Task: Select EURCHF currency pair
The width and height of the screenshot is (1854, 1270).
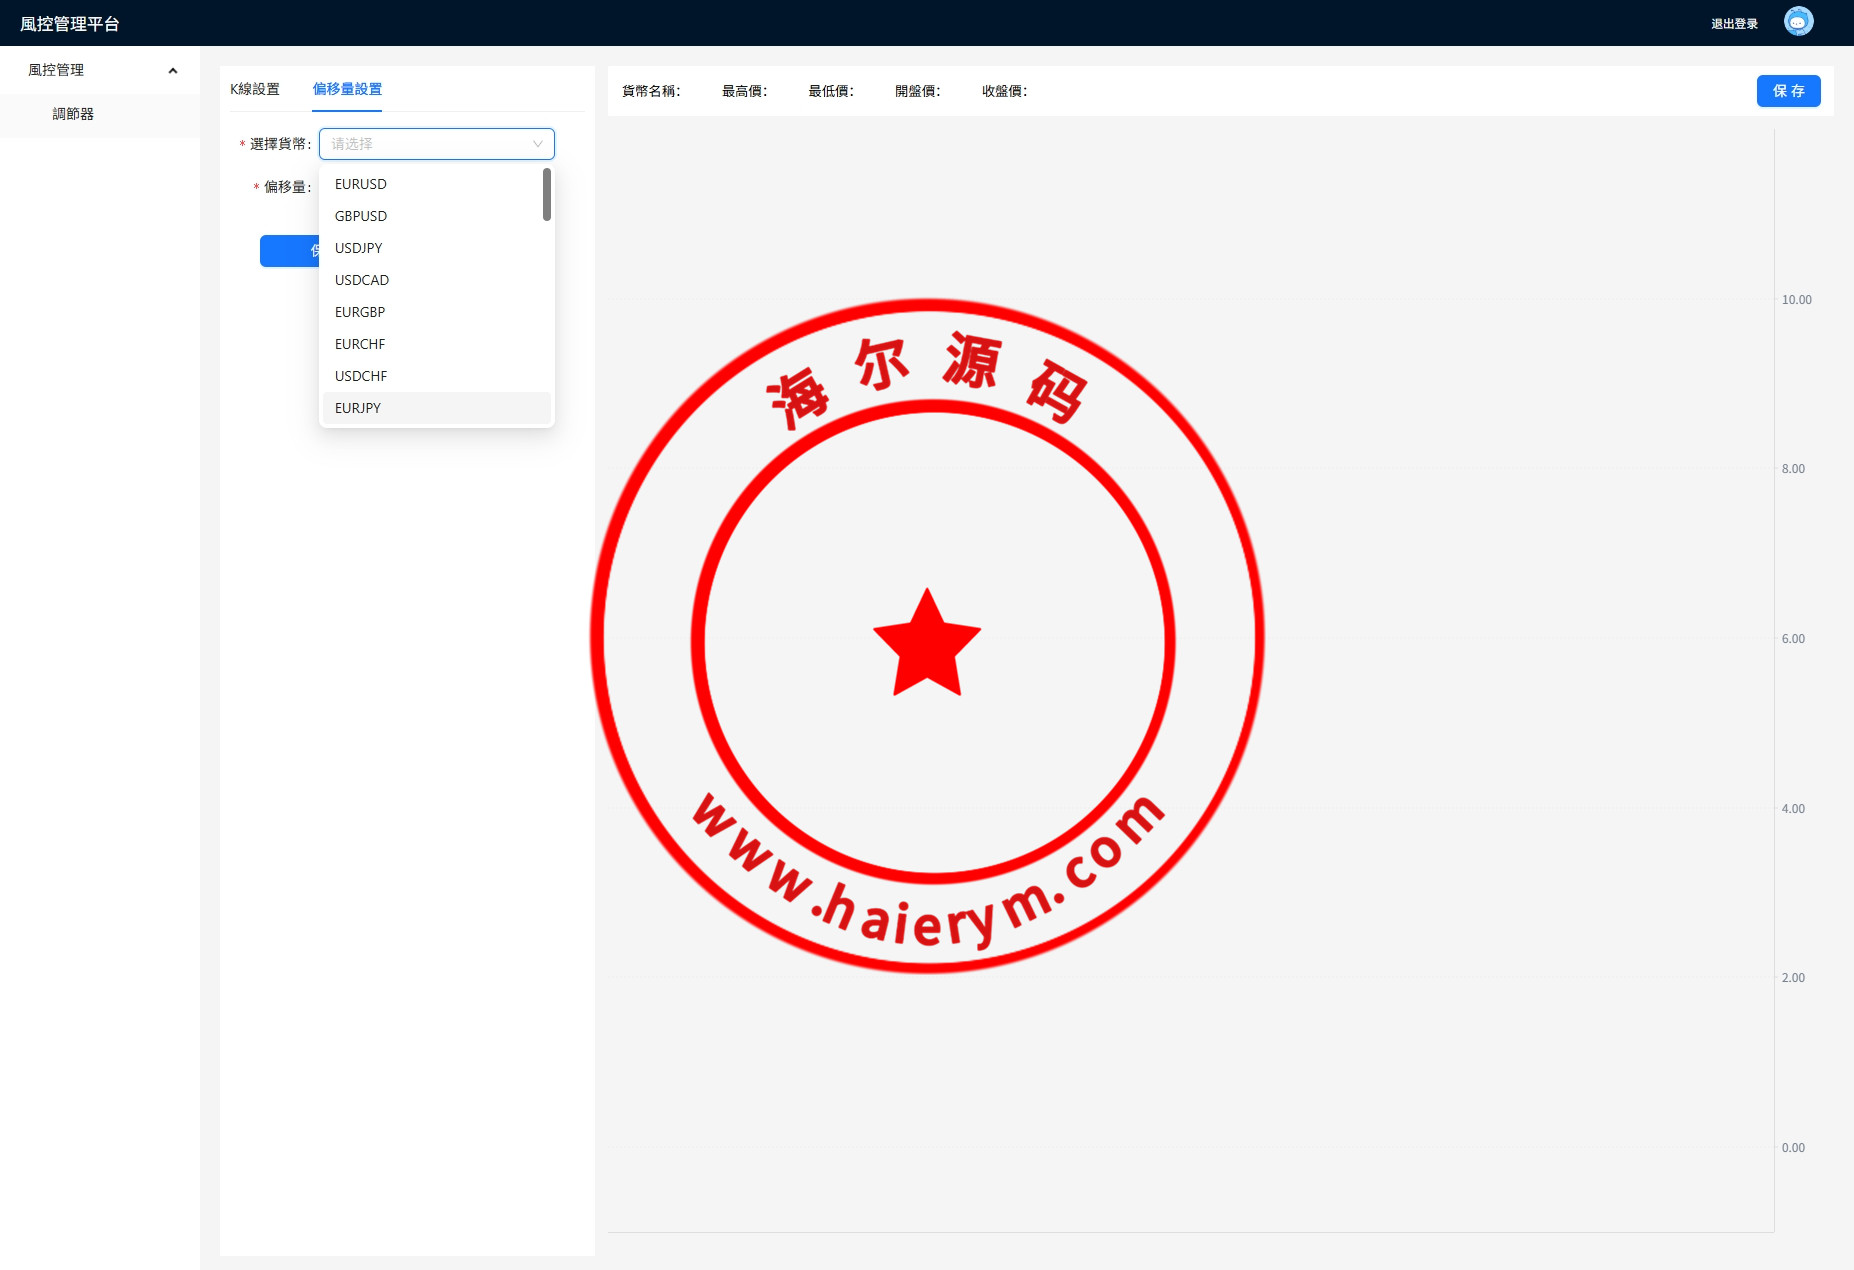Action: [360, 344]
